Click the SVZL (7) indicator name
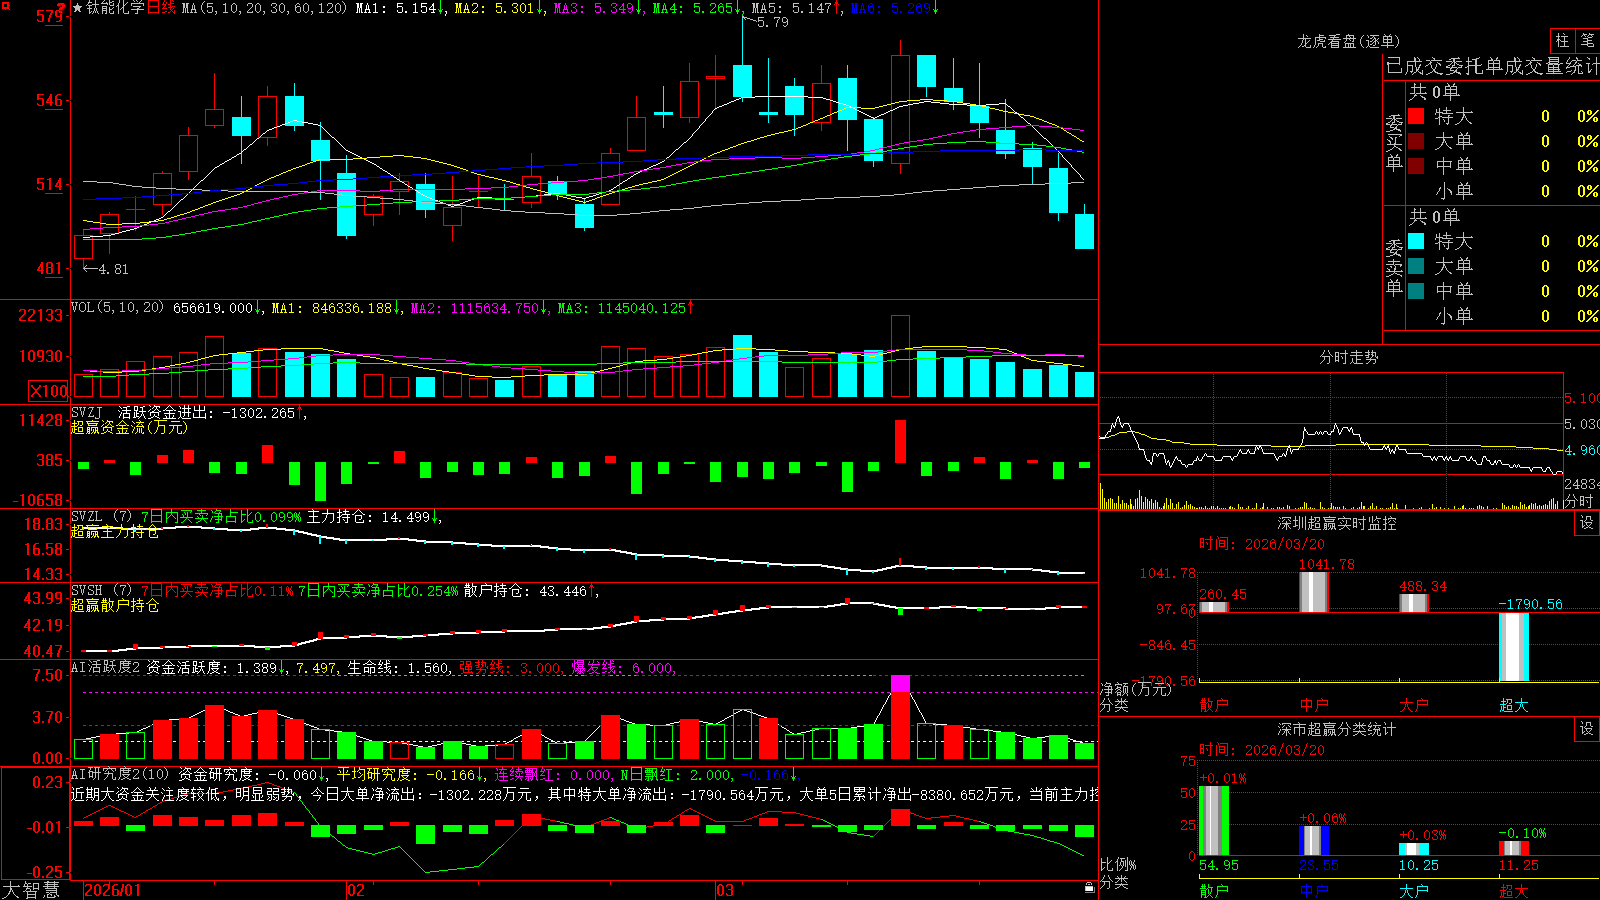1600x900 pixels. [x=101, y=517]
